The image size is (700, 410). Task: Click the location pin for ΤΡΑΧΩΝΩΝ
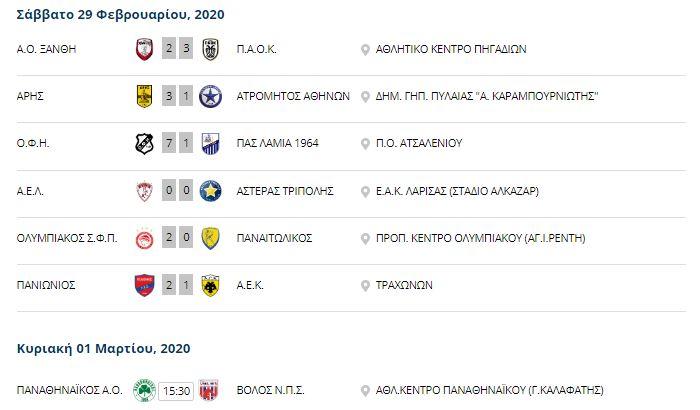coord(365,286)
